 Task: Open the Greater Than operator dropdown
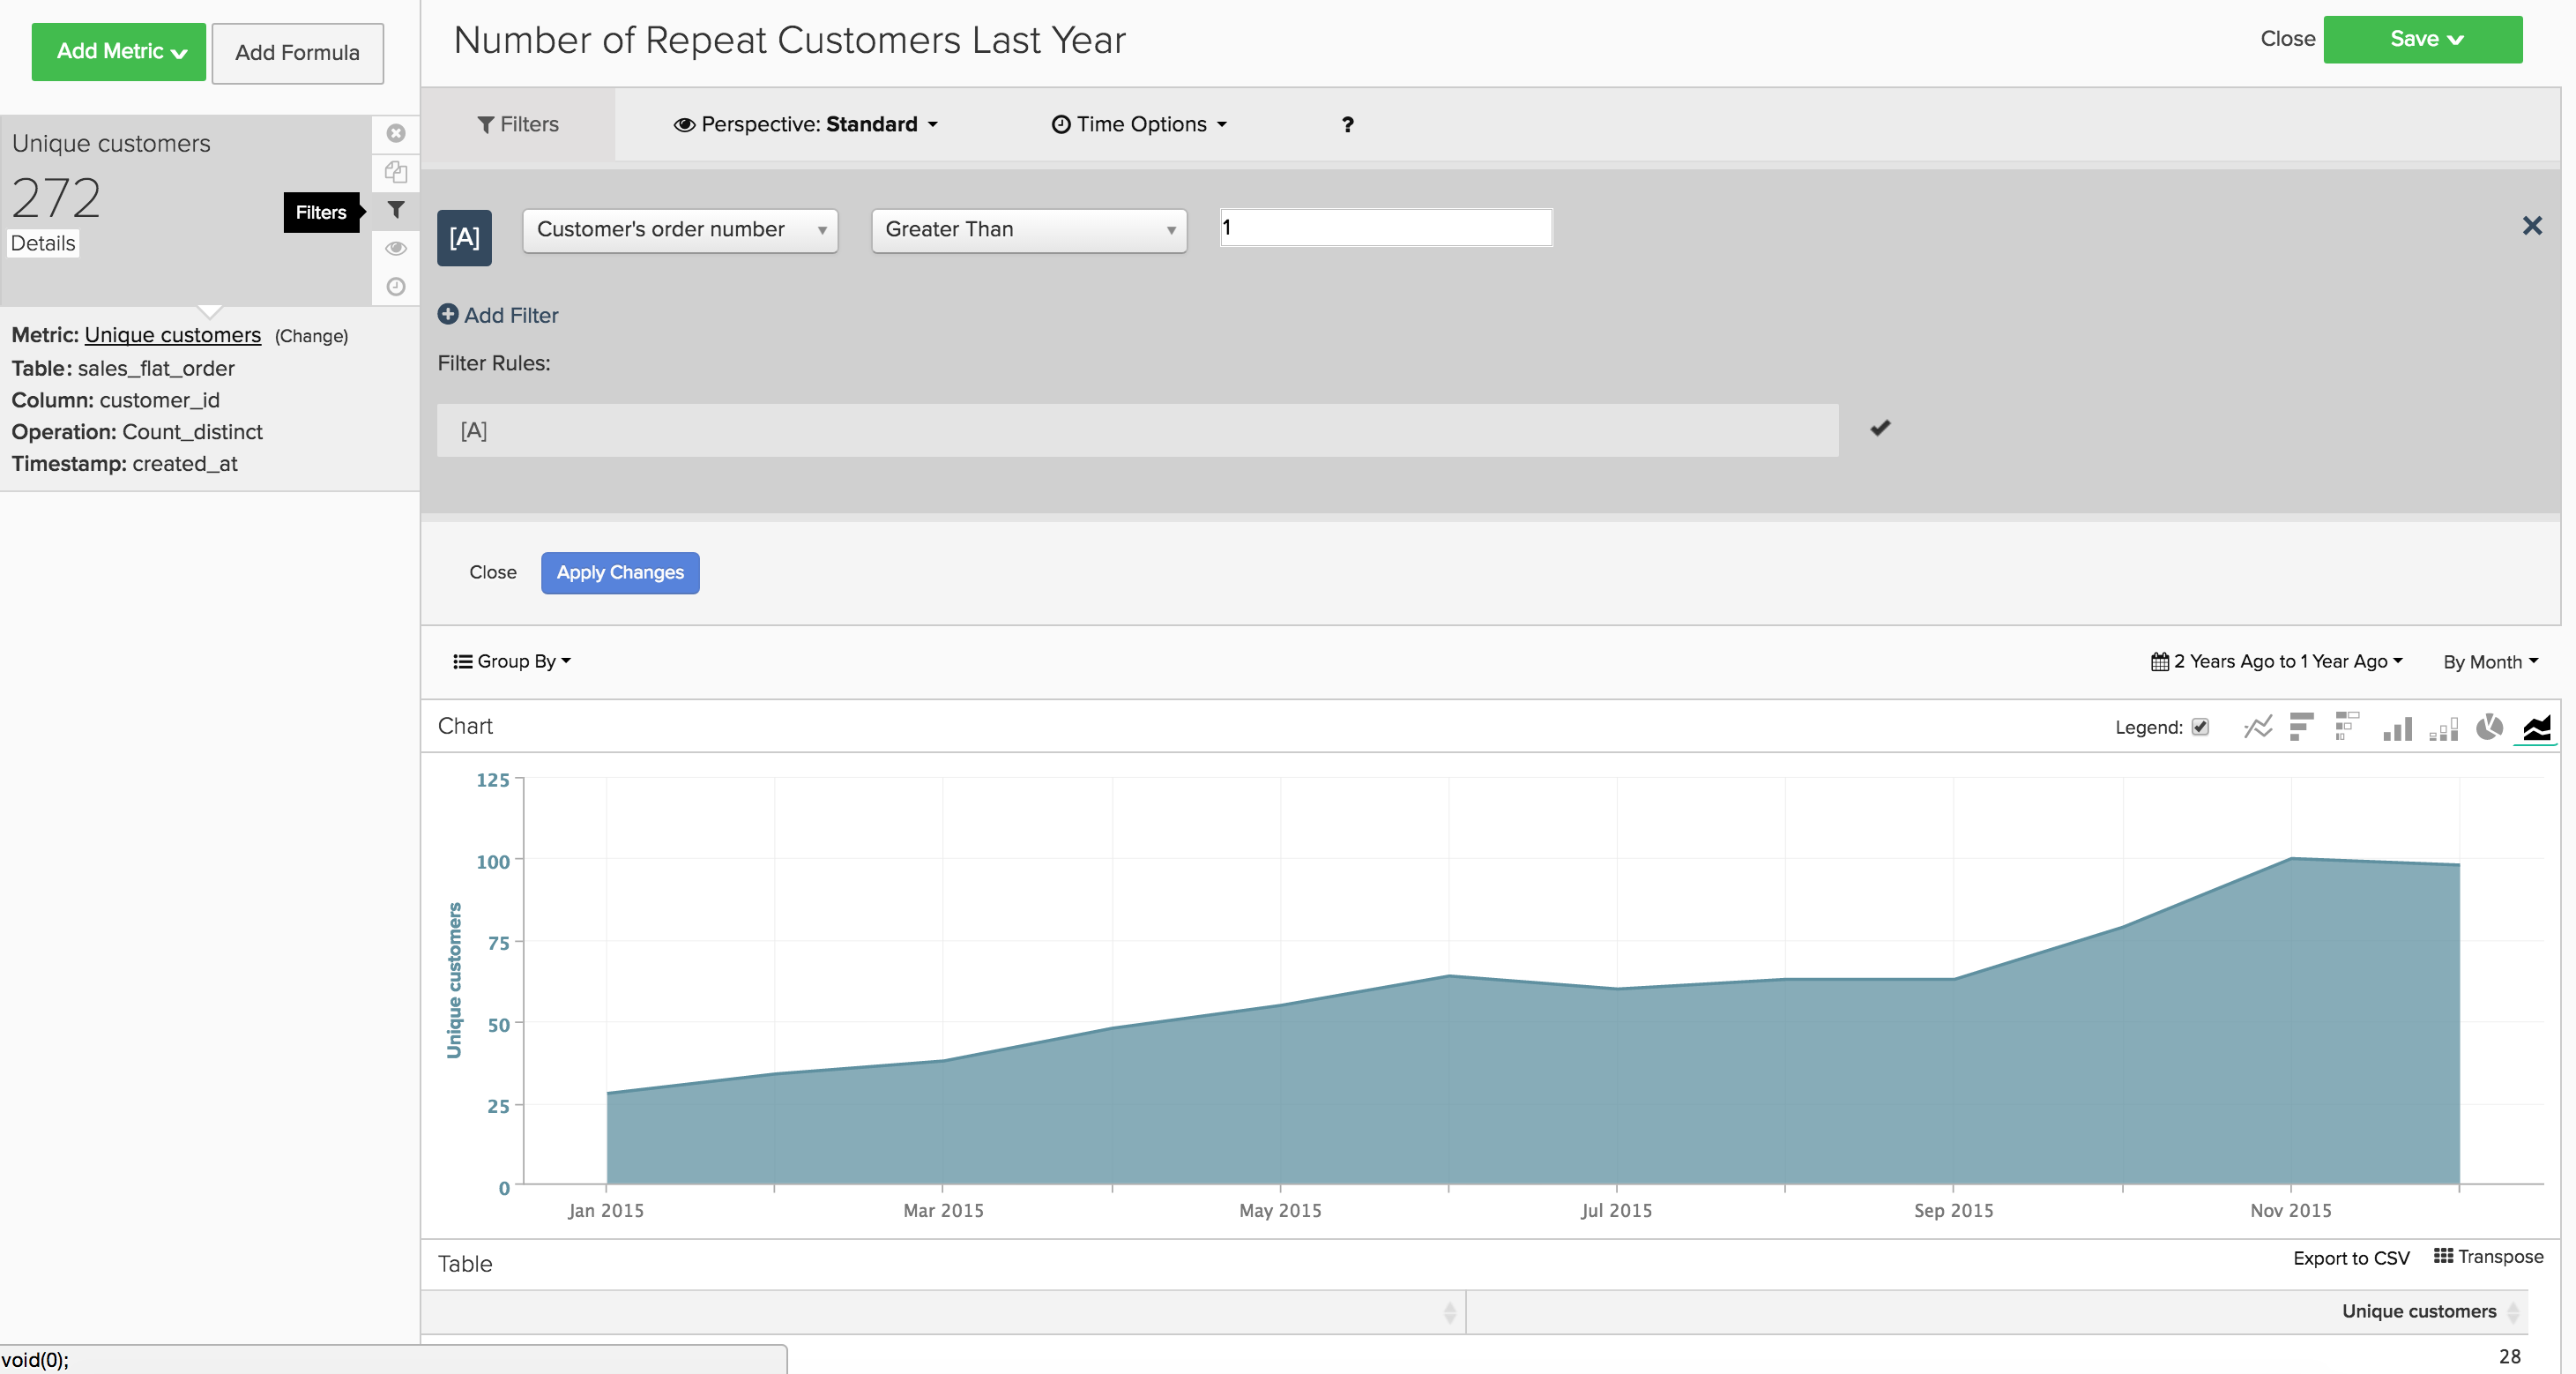(x=1029, y=230)
